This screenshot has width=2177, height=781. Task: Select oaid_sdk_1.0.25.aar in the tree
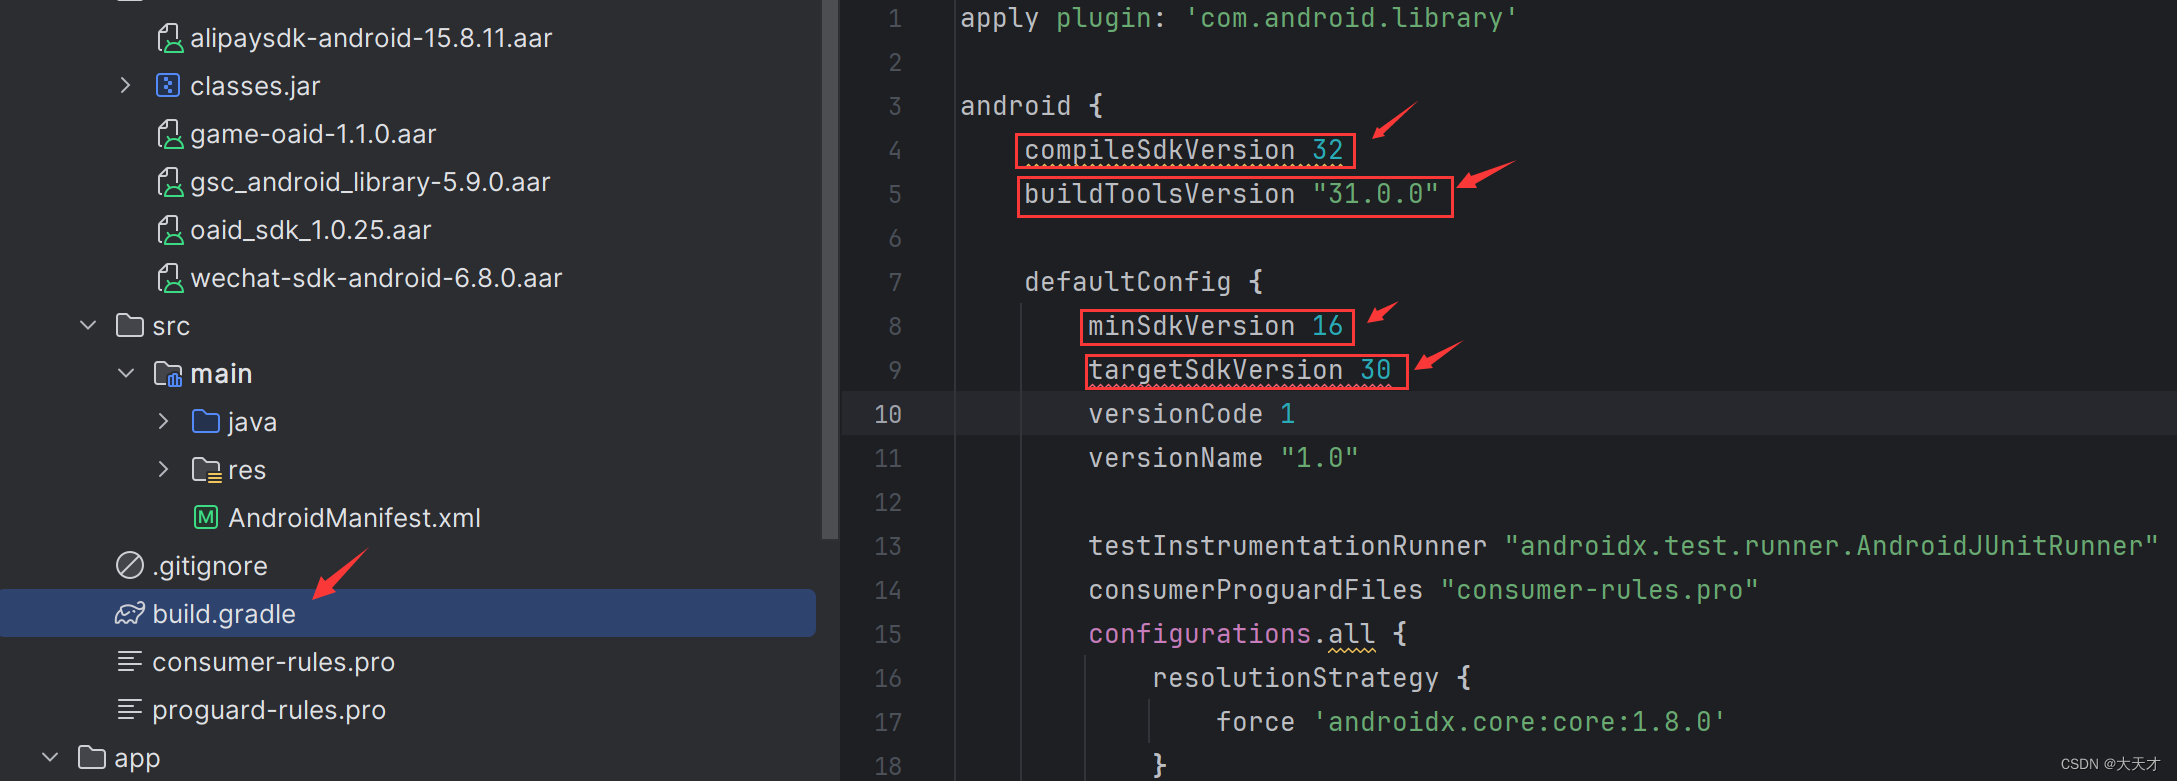311,230
